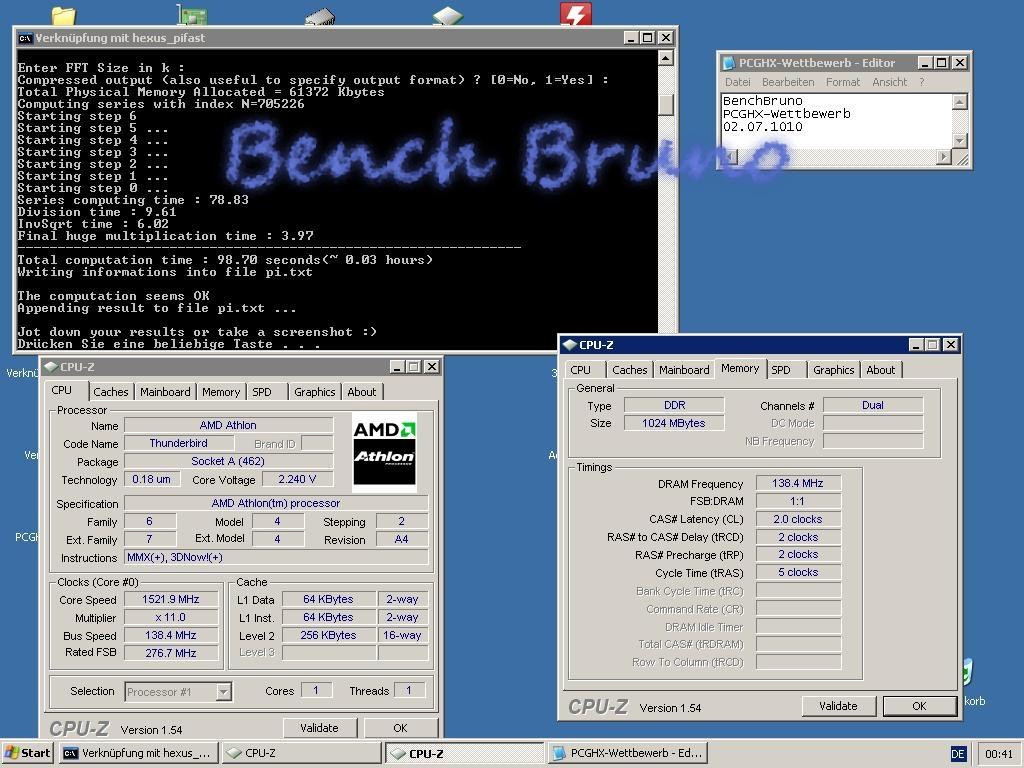
Task: Switch to Graphics tab in Memory window
Action: (x=833, y=370)
